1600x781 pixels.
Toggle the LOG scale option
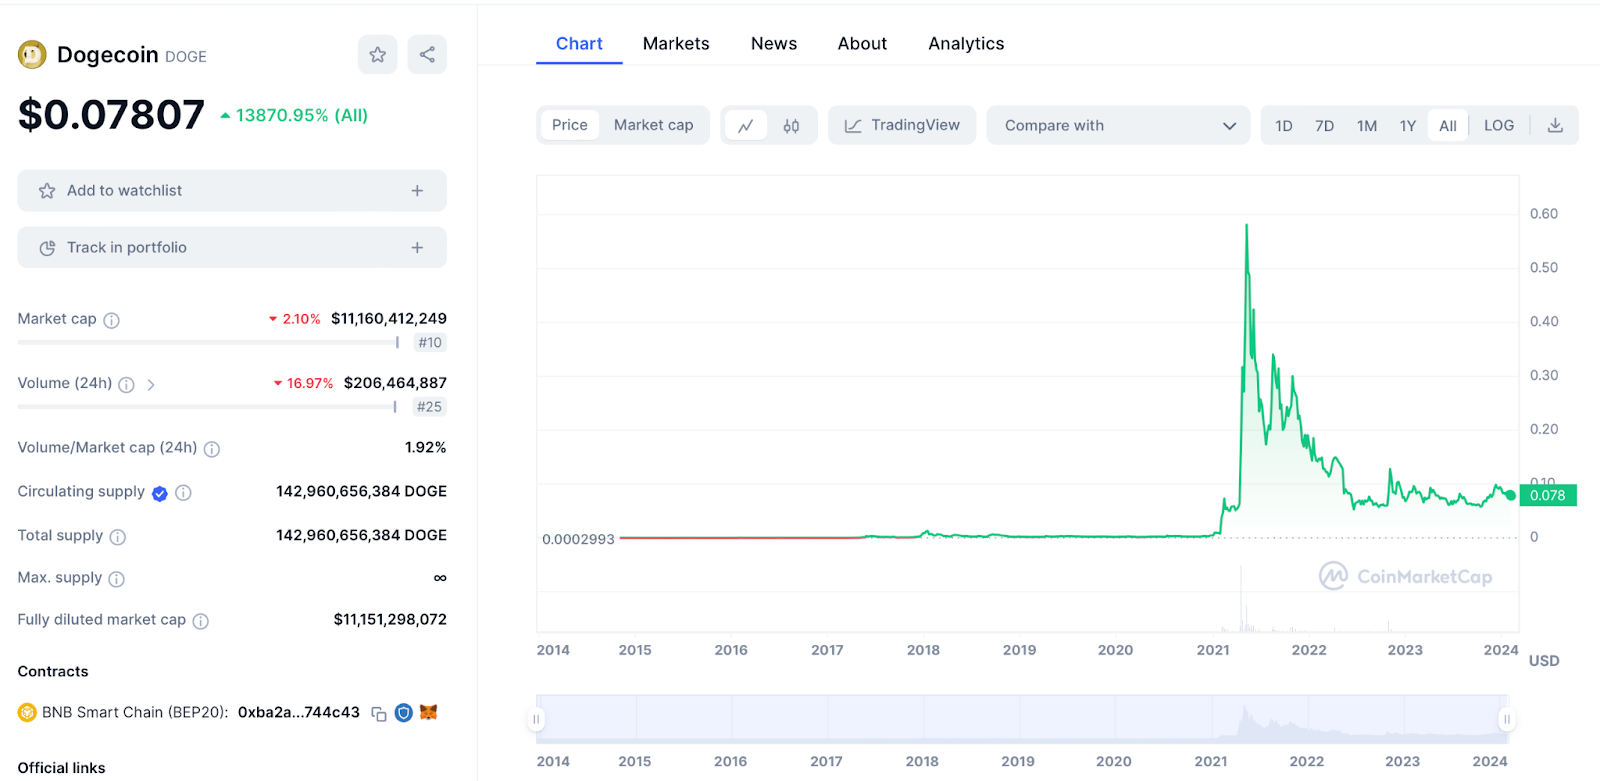[1499, 125]
